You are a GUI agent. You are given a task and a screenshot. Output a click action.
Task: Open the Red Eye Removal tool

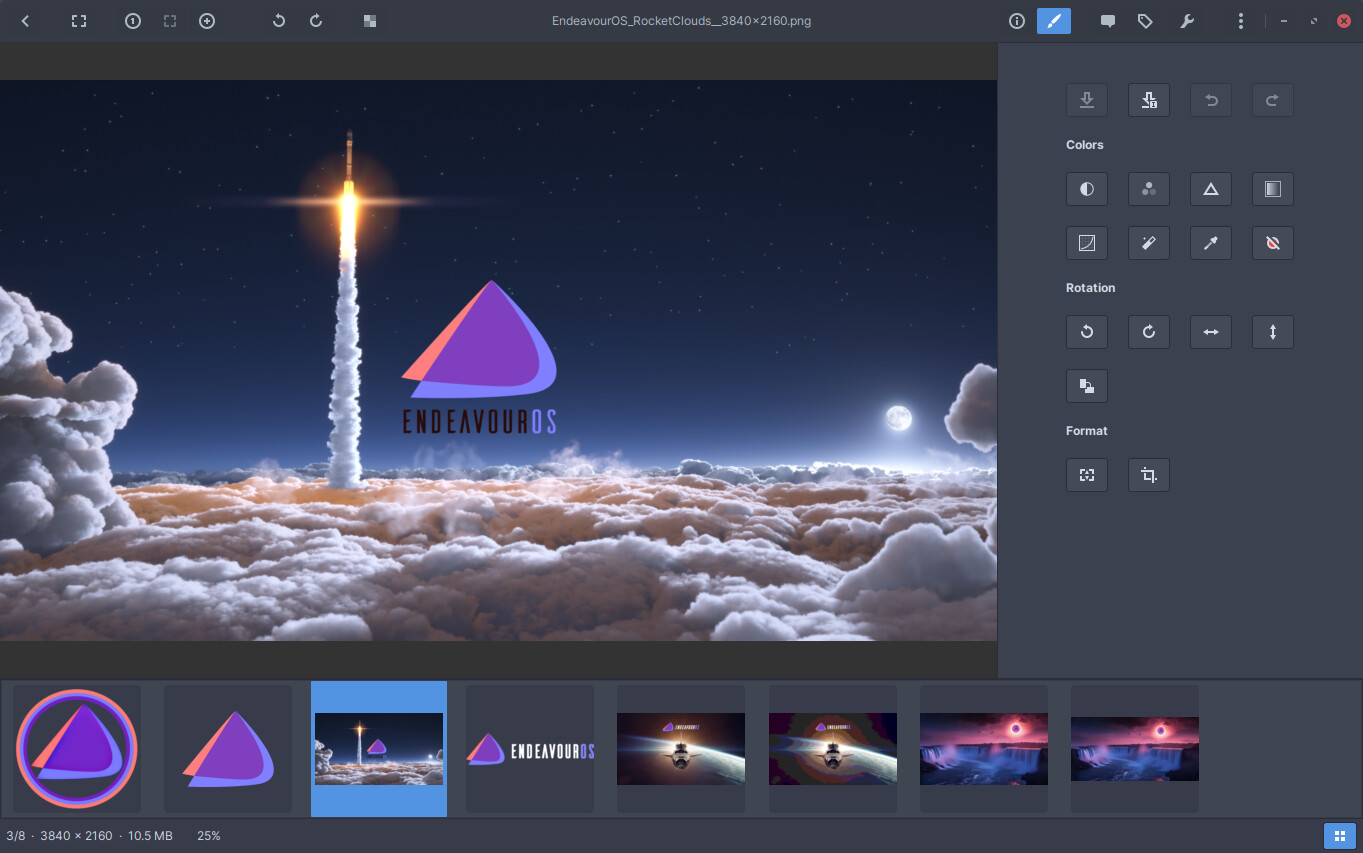pos(1273,243)
